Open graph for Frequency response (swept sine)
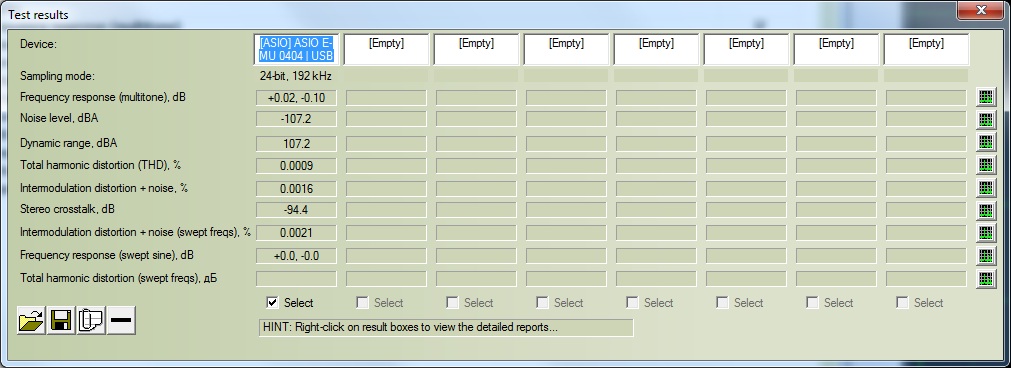 coord(986,256)
